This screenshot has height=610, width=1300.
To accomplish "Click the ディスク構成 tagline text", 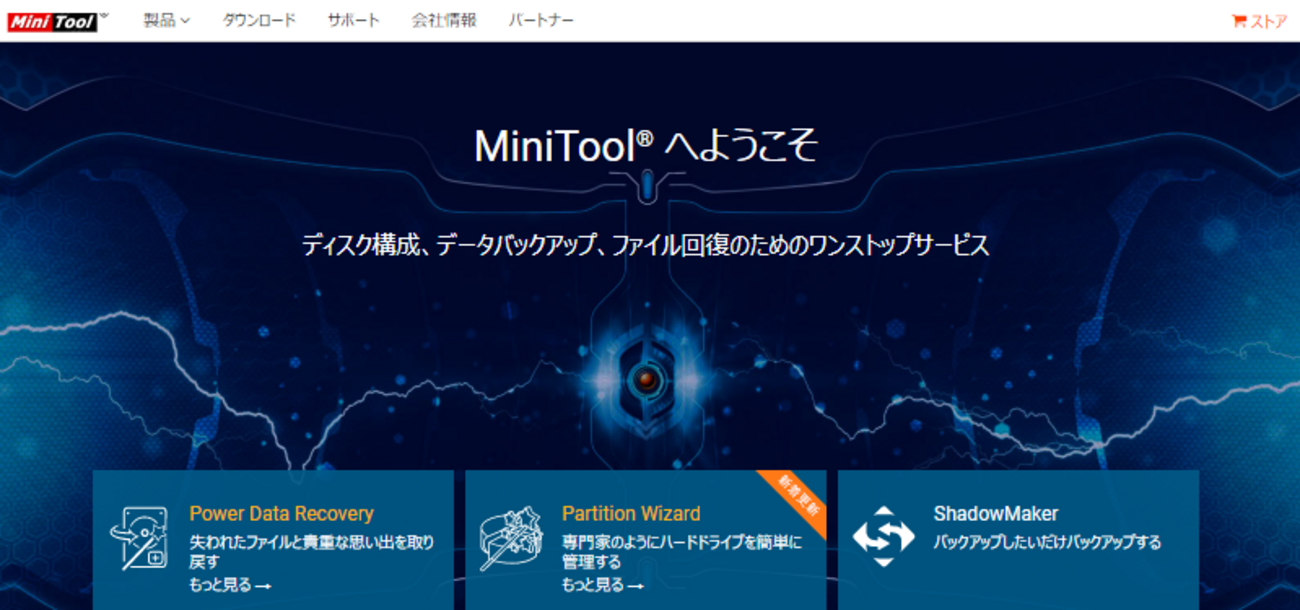I will (646, 244).
